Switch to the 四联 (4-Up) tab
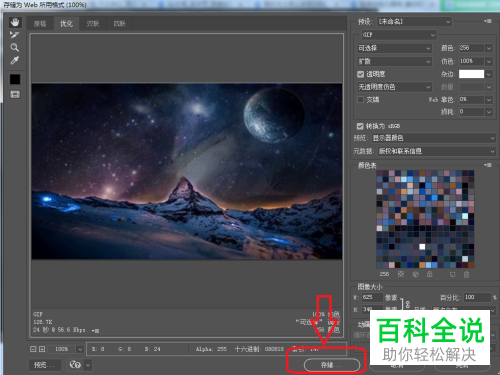Viewport: 500px width, 375px height. coord(119,24)
